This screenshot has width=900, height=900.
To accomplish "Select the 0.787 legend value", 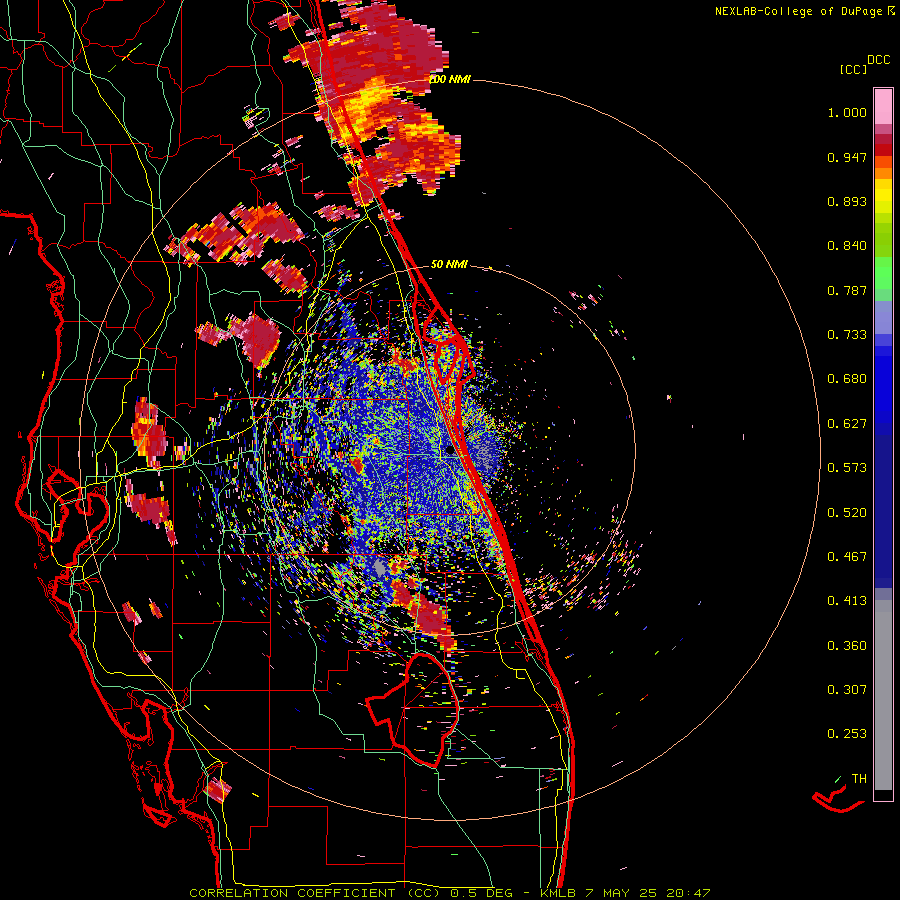I will (847, 290).
